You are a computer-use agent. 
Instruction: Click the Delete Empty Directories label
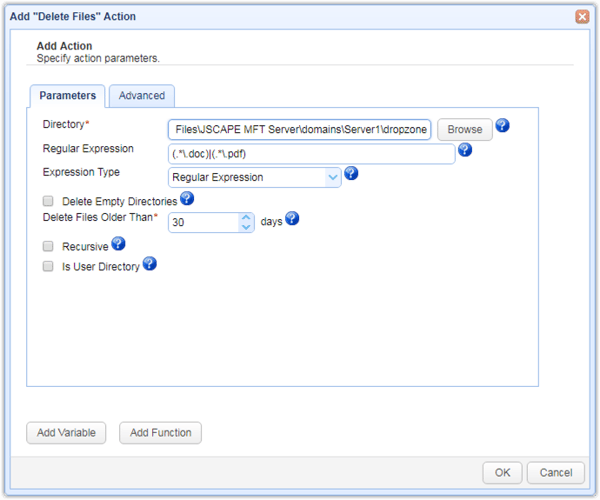click(119, 201)
